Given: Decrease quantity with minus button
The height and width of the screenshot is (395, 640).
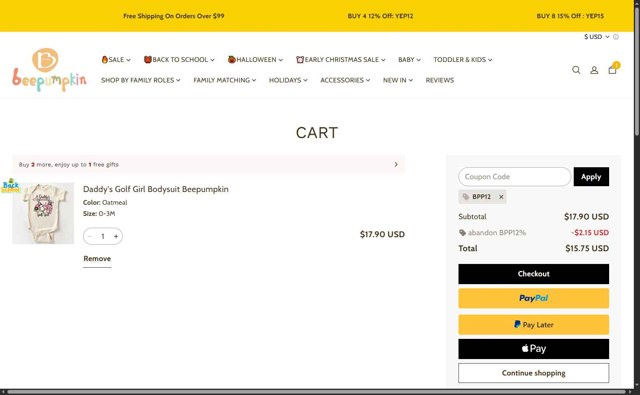Looking at the screenshot, I should tap(90, 236).
